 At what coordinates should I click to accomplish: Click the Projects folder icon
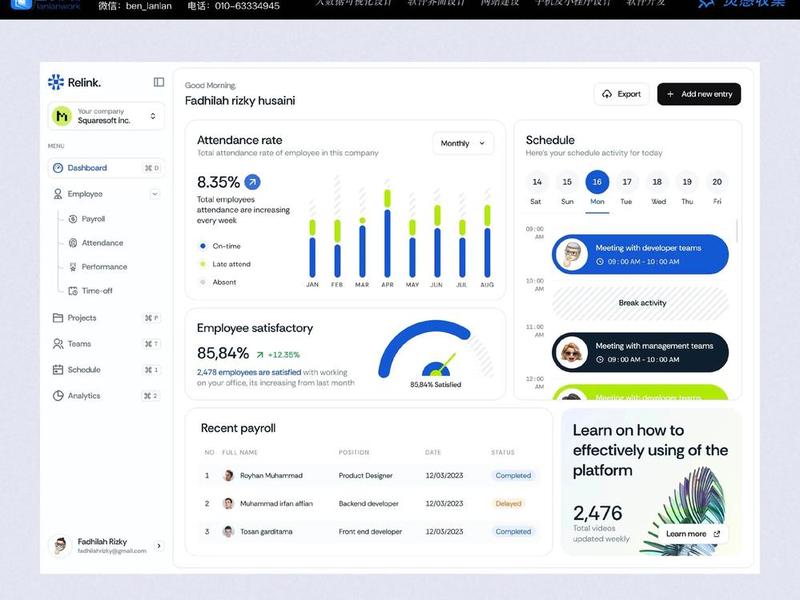tap(58, 318)
